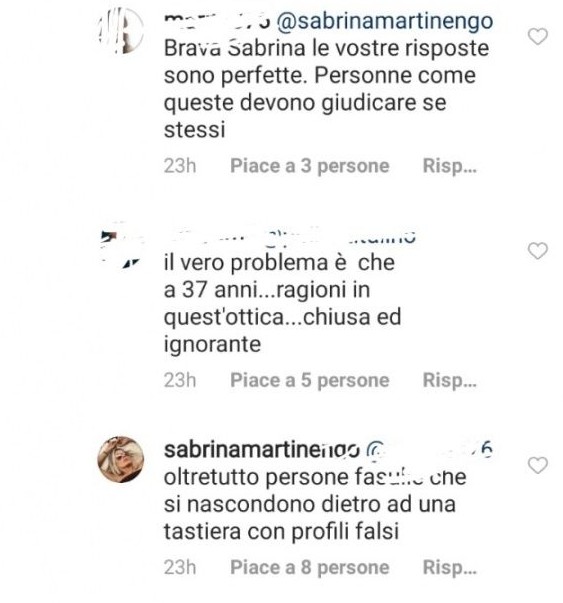Screen dimensions: 563x603
Task: View 'Piace a 8 persone' likes list
Action: pyautogui.click(x=310, y=568)
